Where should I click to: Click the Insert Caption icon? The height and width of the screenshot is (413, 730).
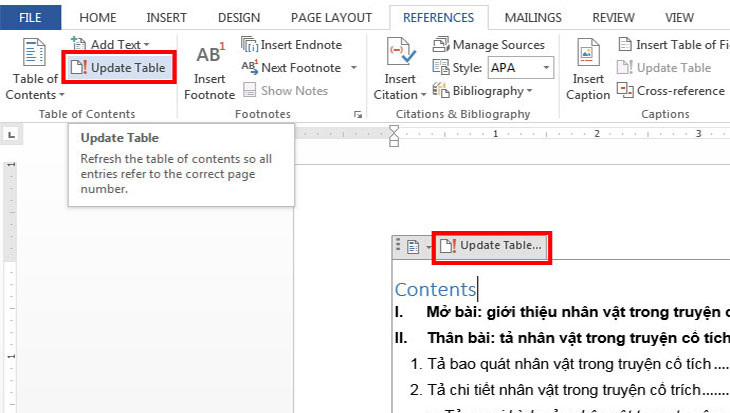588,57
